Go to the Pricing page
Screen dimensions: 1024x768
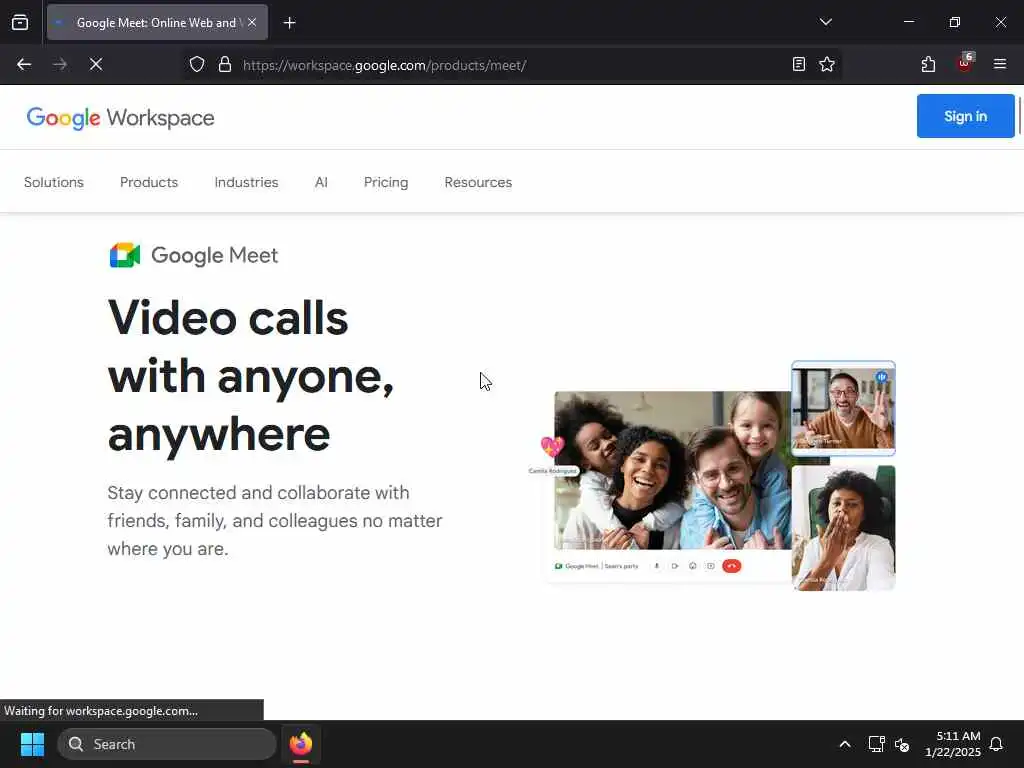[386, 182]
